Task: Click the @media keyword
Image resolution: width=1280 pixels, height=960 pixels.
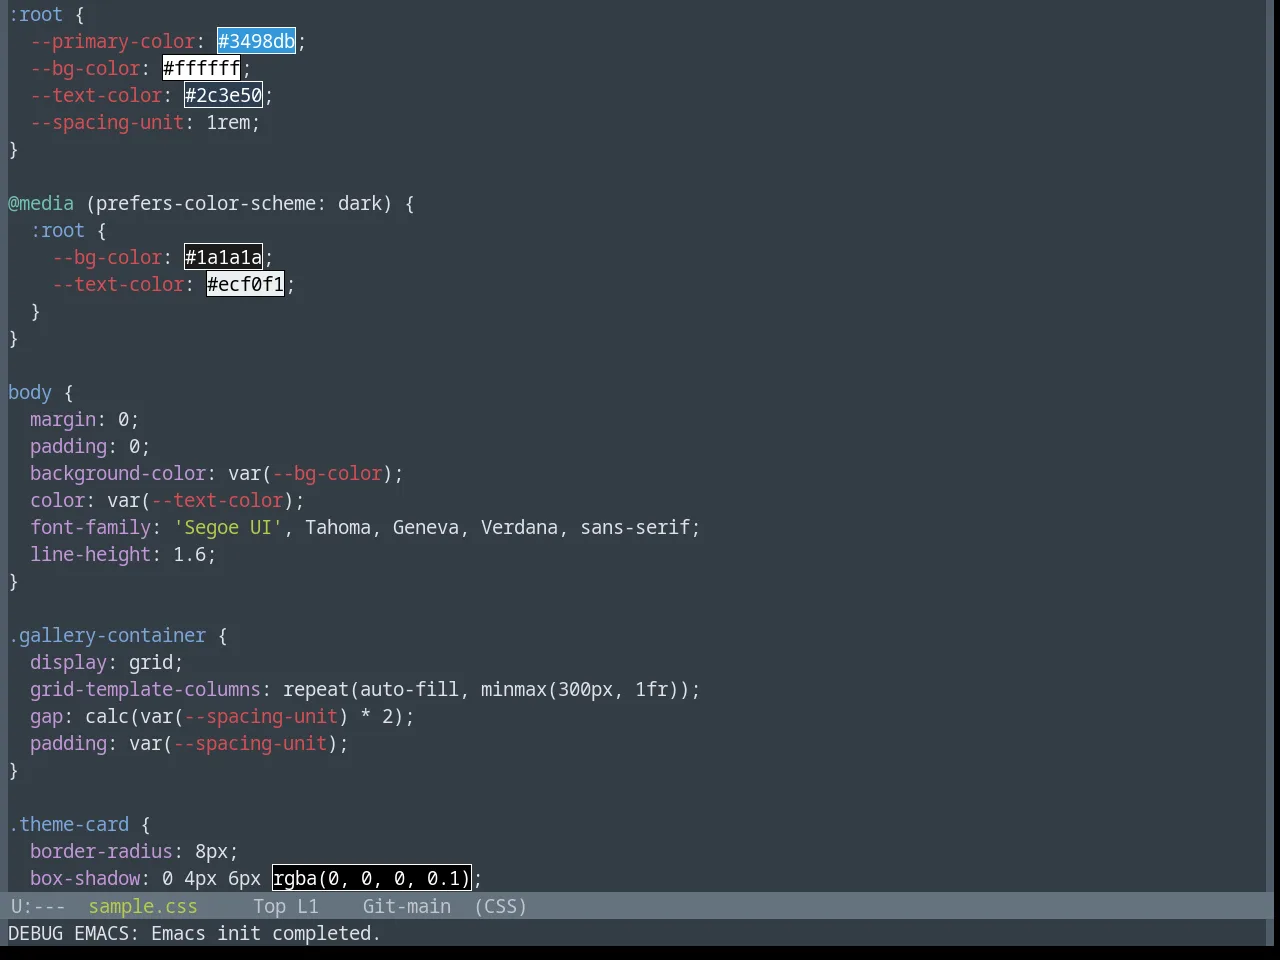Action: click(41, 203)
